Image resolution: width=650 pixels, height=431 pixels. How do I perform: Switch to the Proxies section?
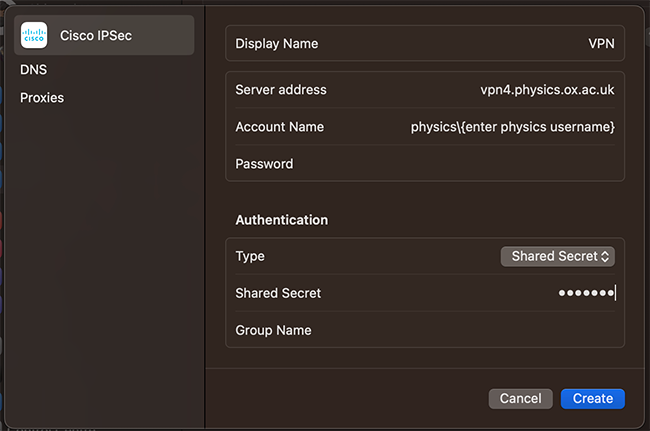click(42, 98)
